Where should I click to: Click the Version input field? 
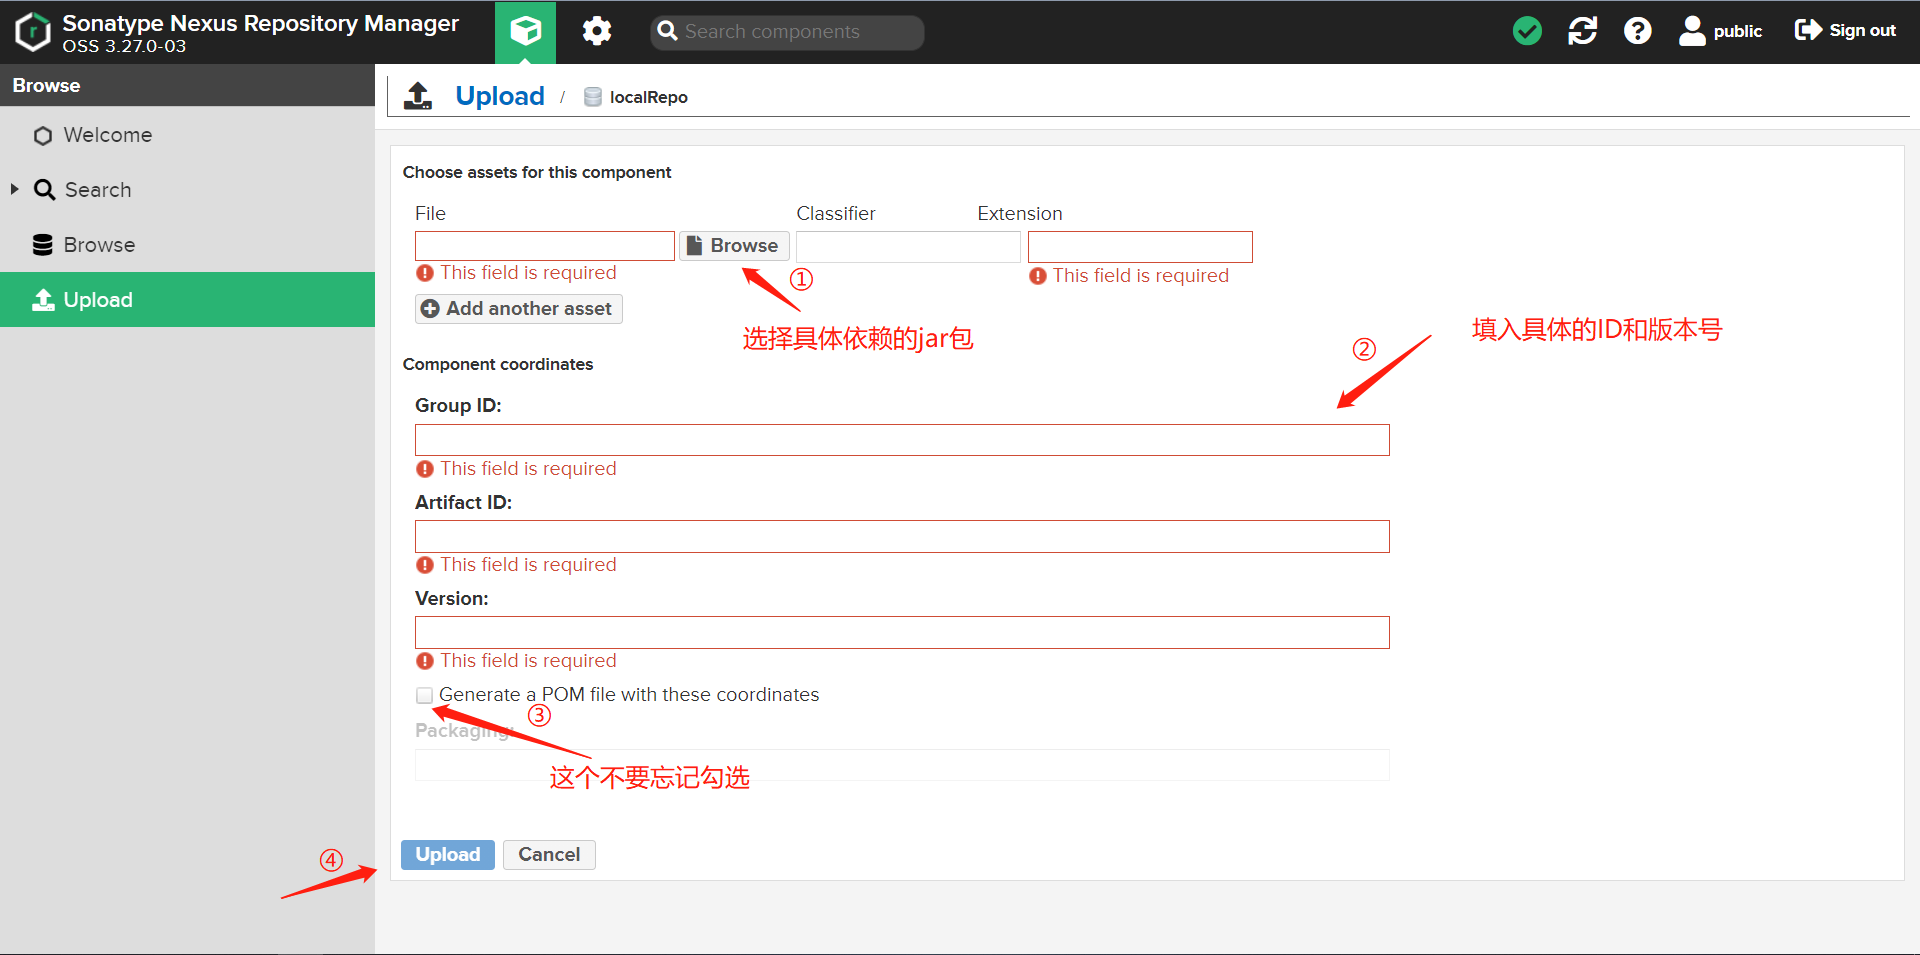click(902, 632)
